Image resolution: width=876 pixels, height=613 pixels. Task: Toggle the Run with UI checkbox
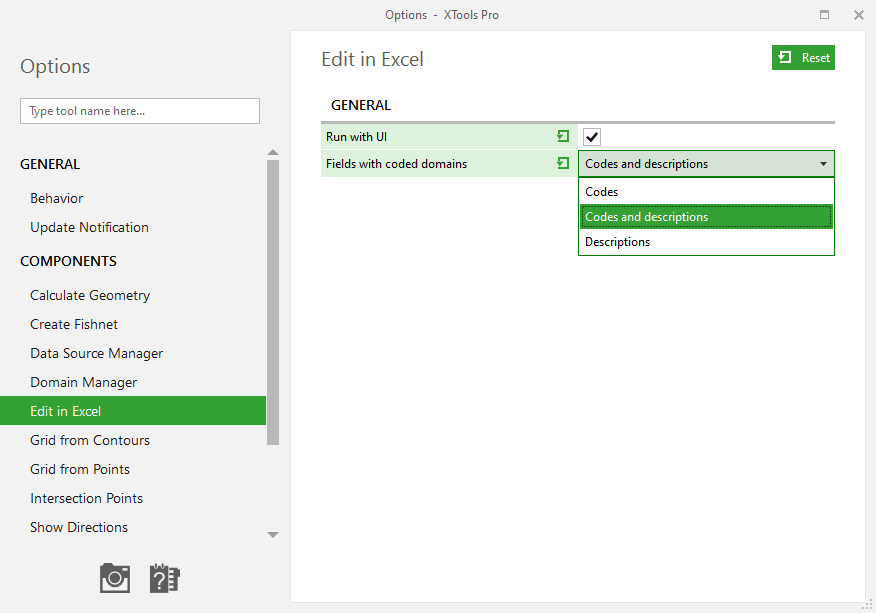tap(592, 136)
